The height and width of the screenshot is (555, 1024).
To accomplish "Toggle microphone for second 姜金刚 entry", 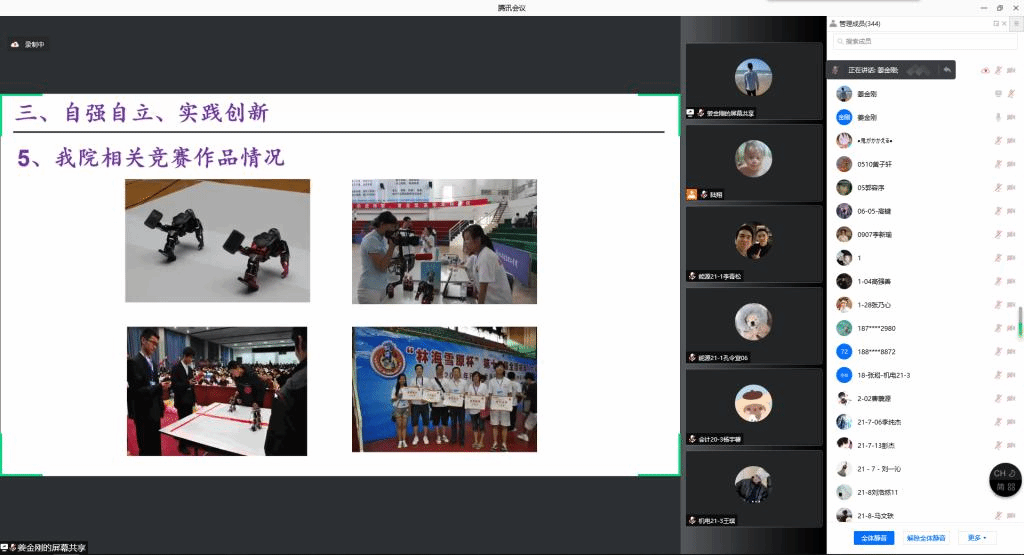I will click(997, 117).
